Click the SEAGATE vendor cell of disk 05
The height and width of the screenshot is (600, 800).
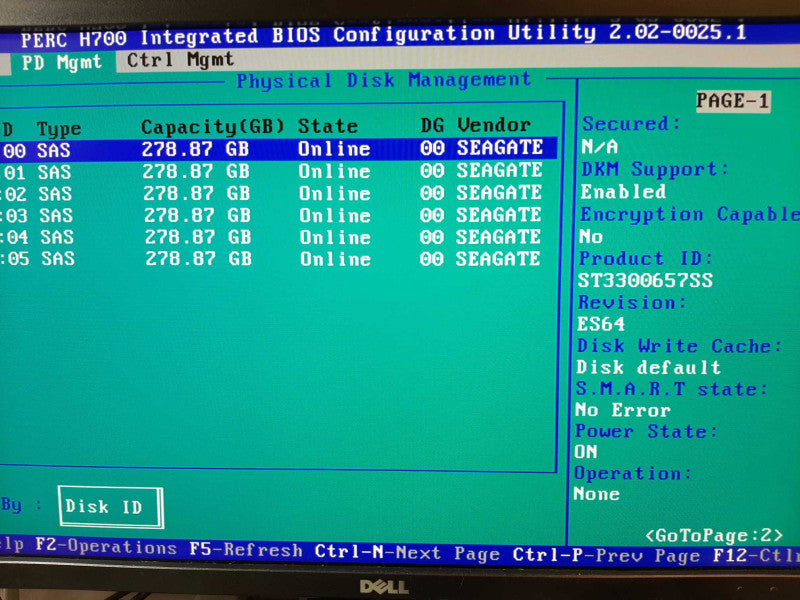[498, 259]
